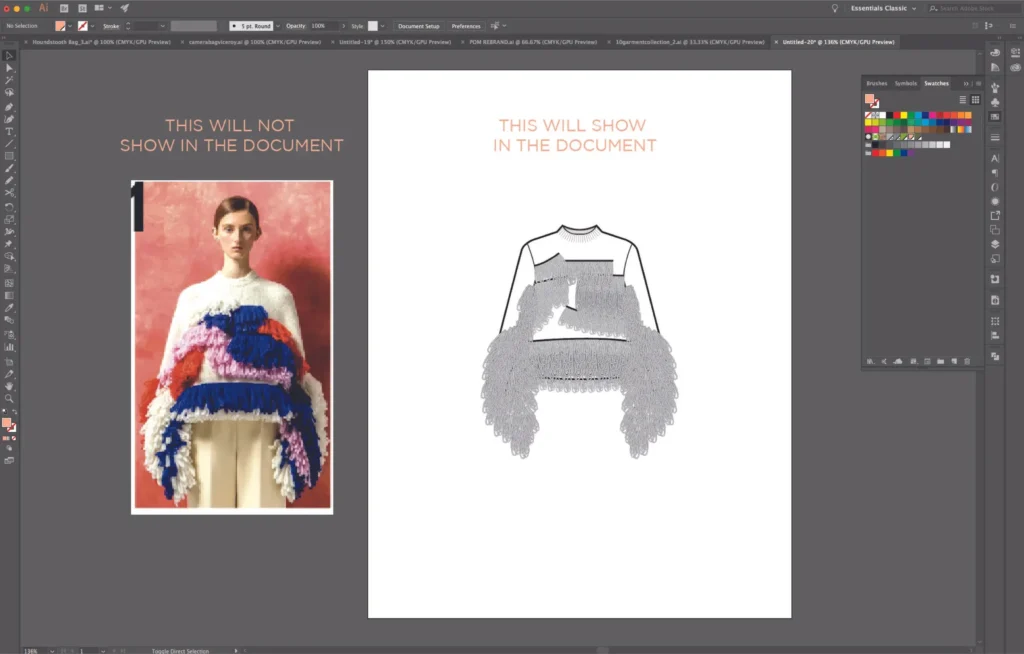Screen dimensions: 1024x654
Task: Open the New Swatch icon in Swatches panel
Action: 953,360
